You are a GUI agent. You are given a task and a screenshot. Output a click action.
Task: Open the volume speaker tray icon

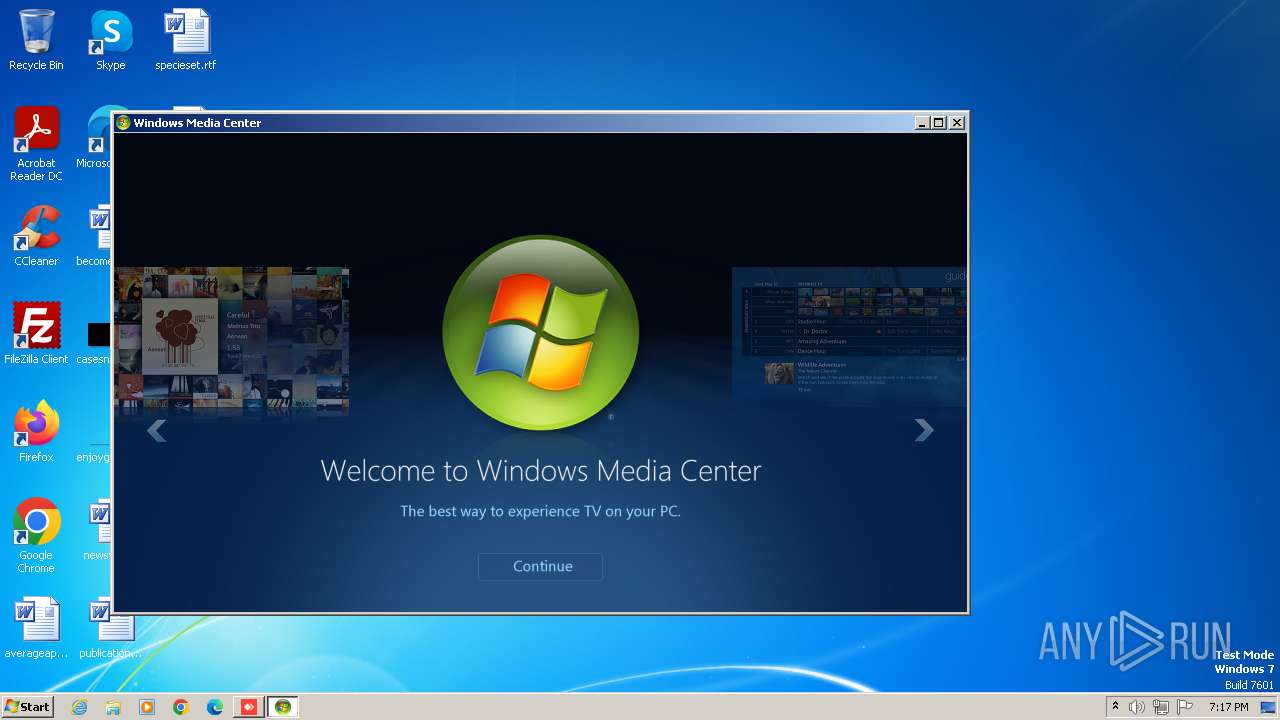[1137, 707]
